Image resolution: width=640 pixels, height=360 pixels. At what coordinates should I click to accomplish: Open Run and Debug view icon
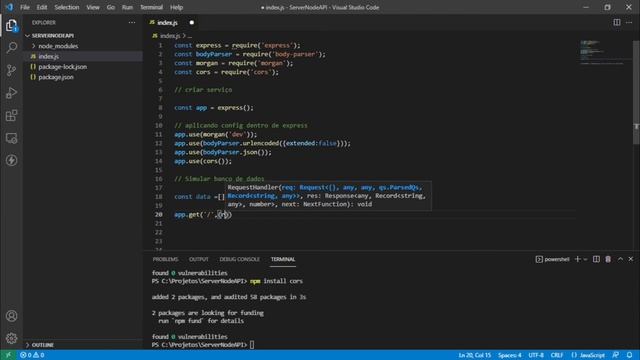pos(11,93)
